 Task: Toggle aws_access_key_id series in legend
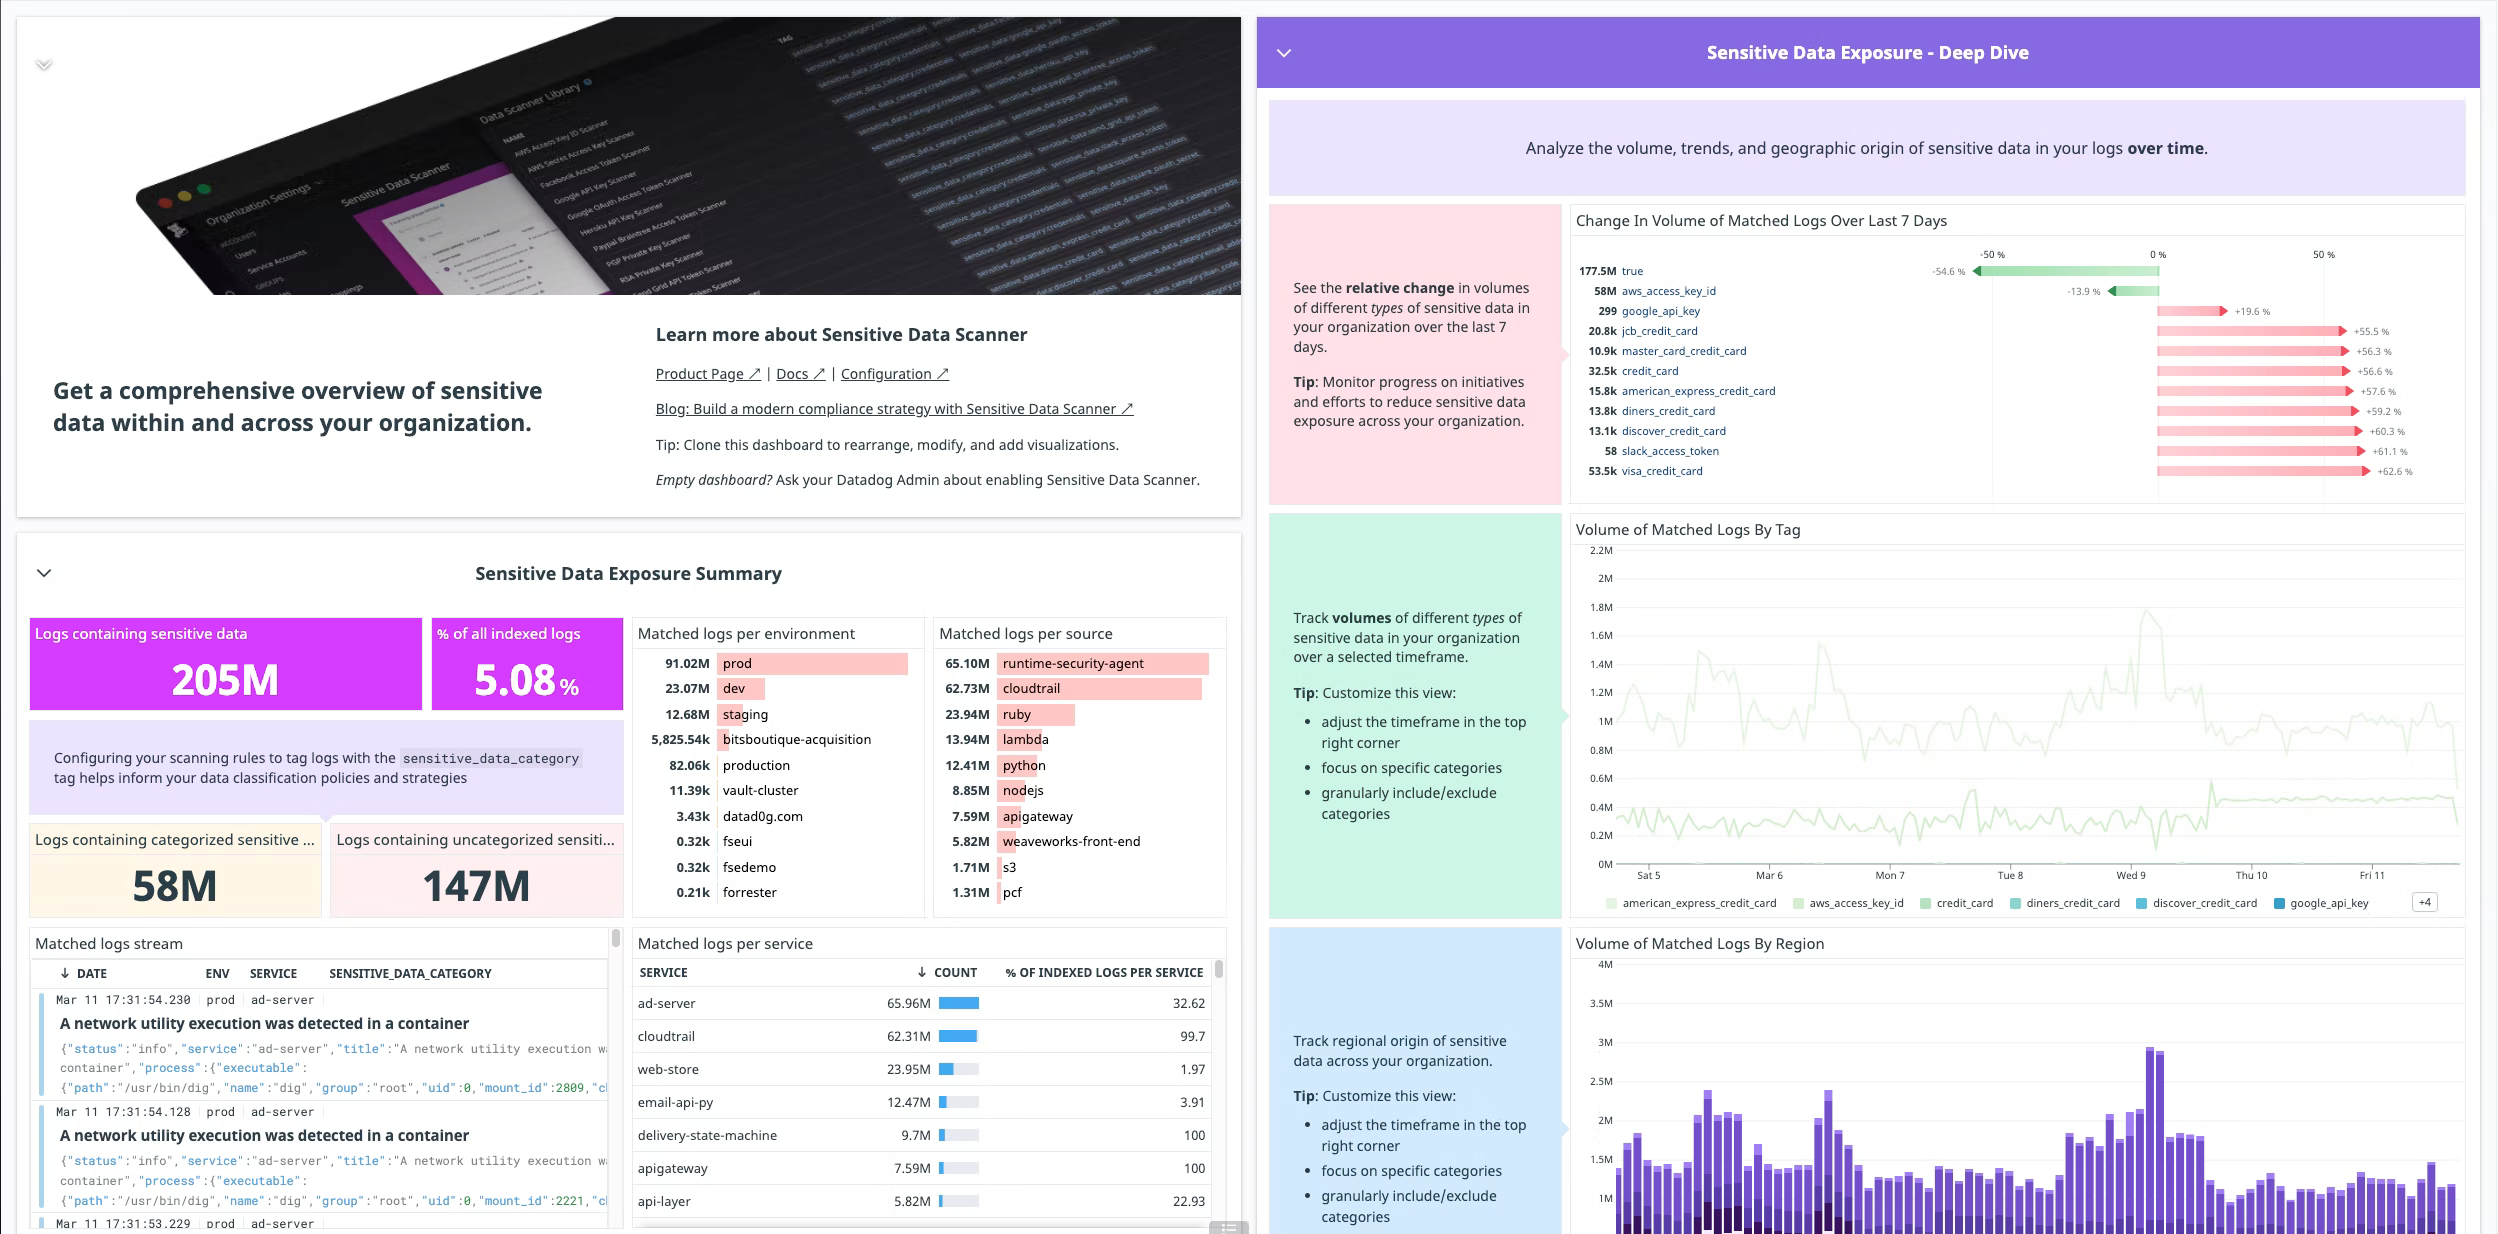pos(1855,903)
